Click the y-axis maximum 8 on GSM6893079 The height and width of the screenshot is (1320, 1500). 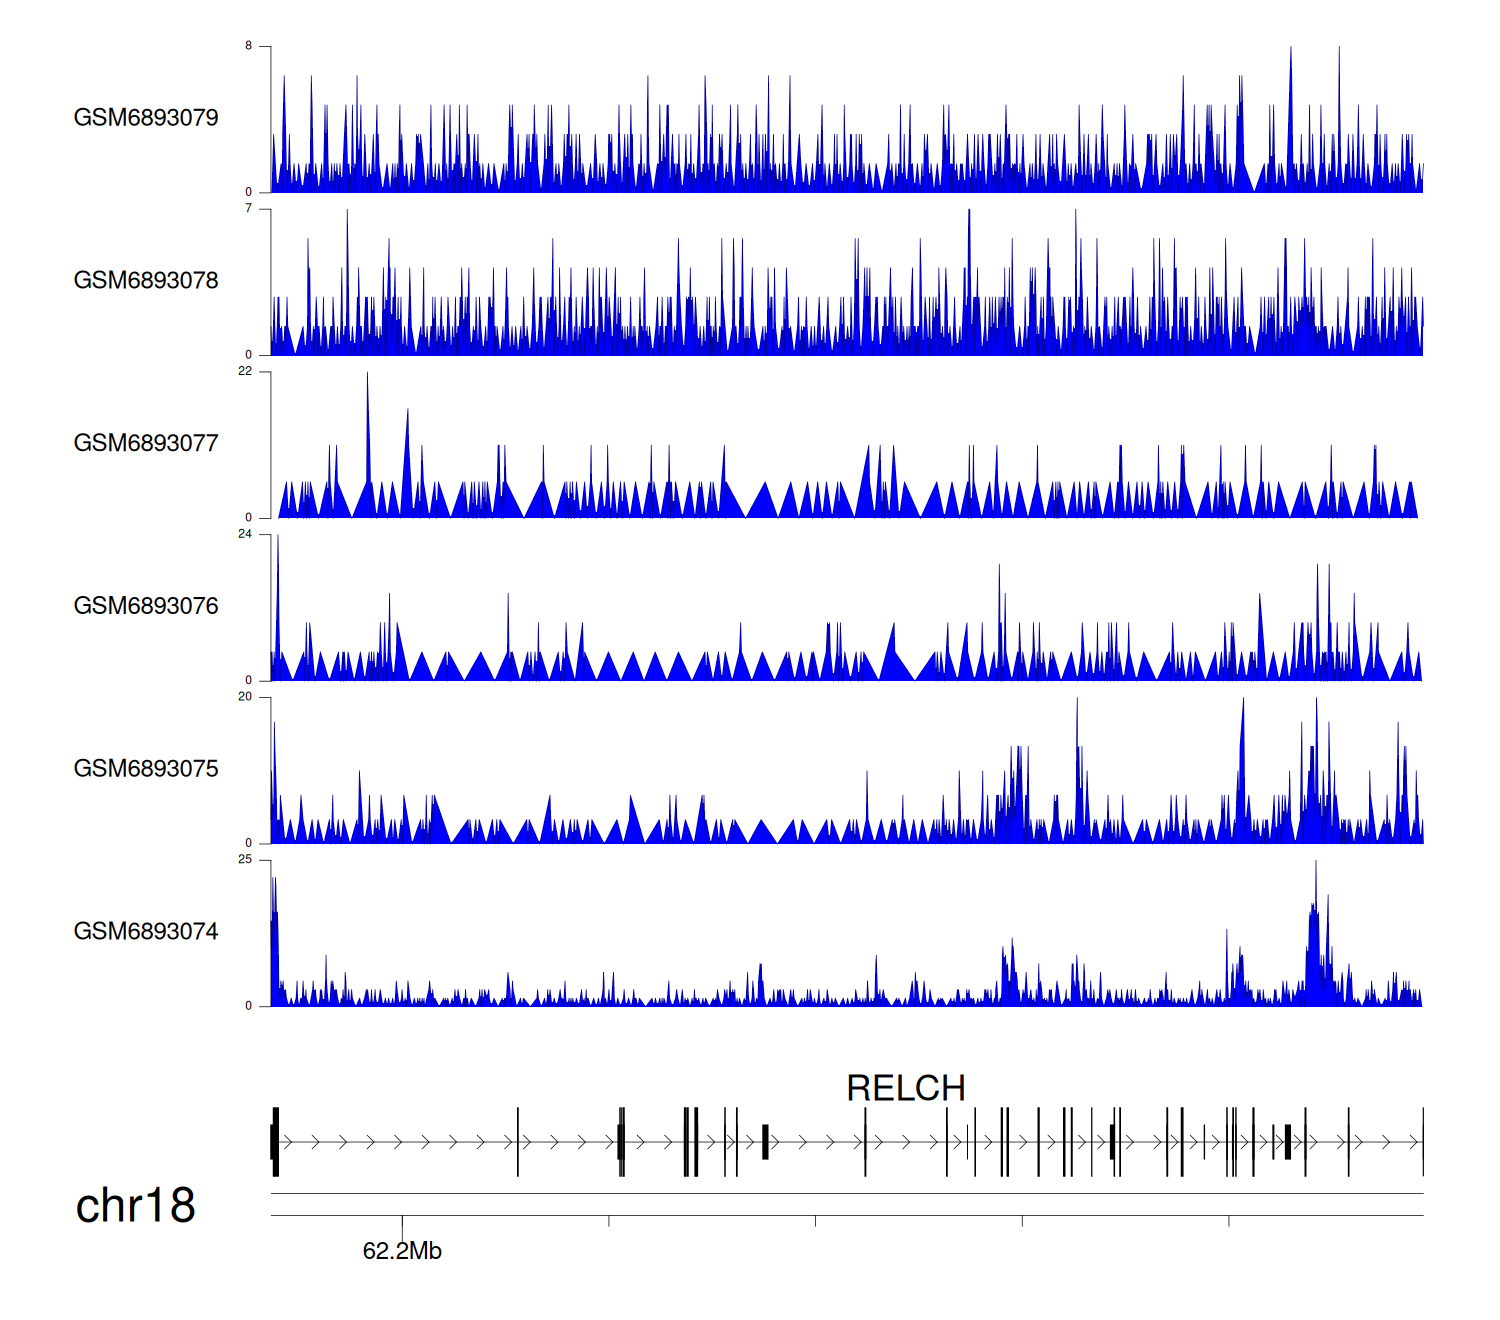pyautogui.click(x=249, y=46)
